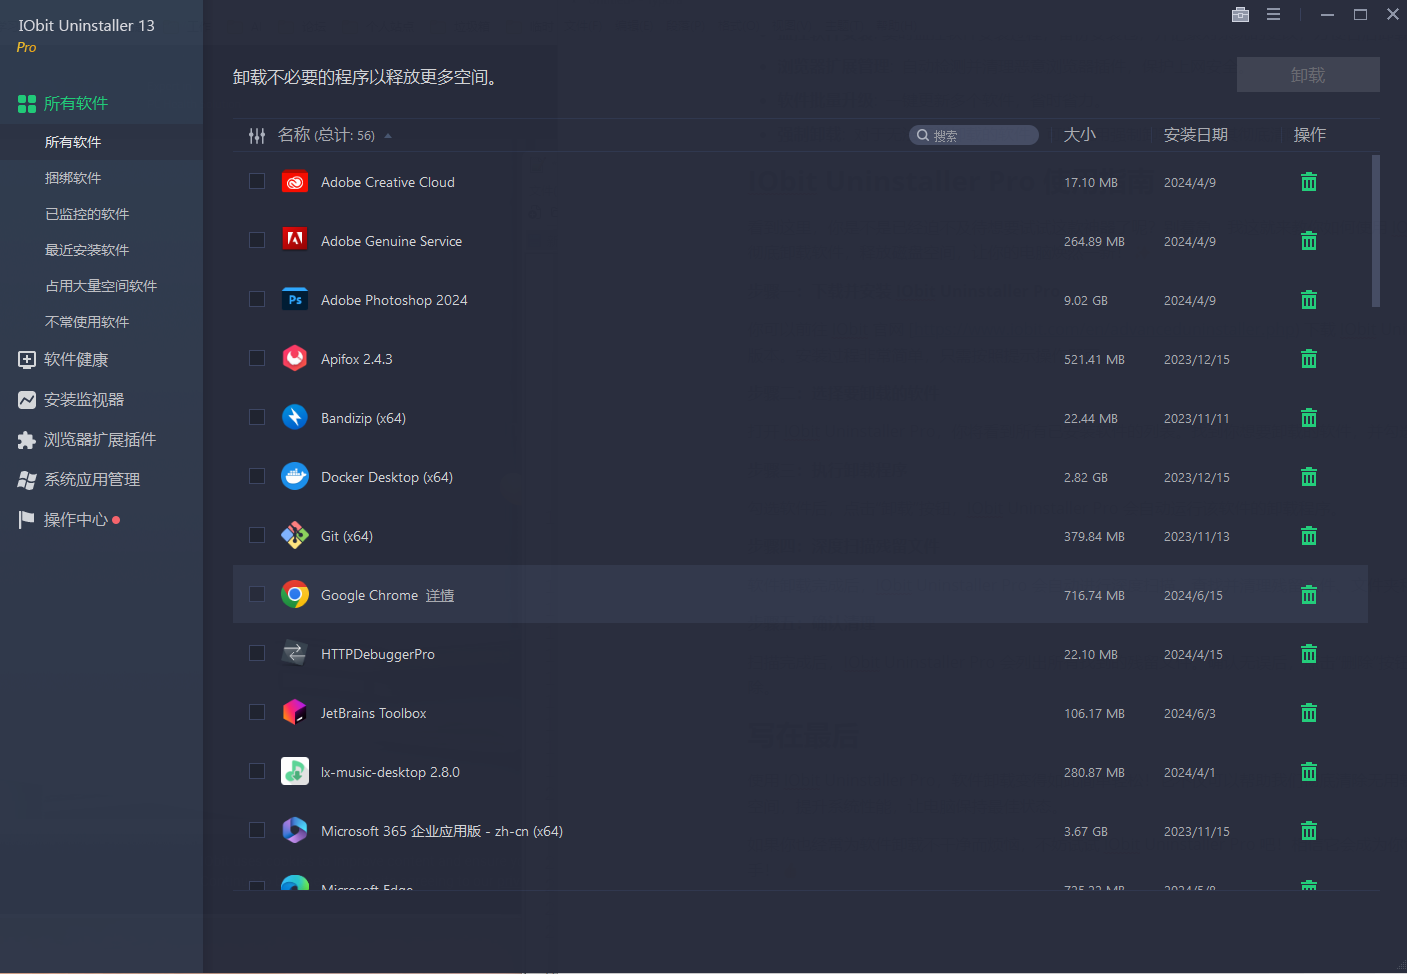
Task: Click the Bandizip application icon
Action: pos(295,418)
